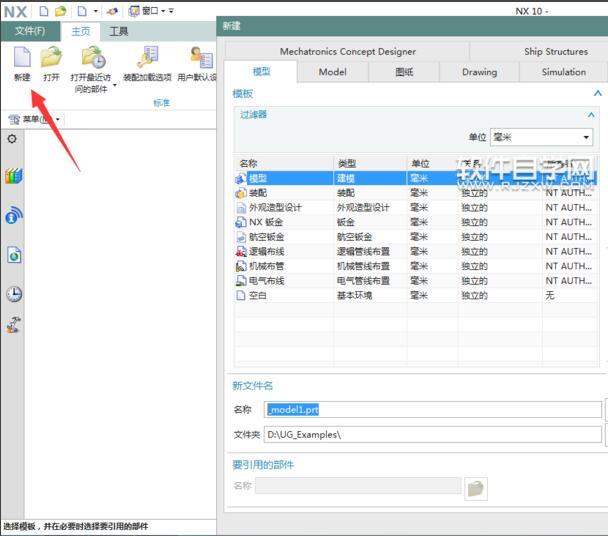Select the 外观造型设计 template row
The image size is (608, 536).
click(416, 207)
